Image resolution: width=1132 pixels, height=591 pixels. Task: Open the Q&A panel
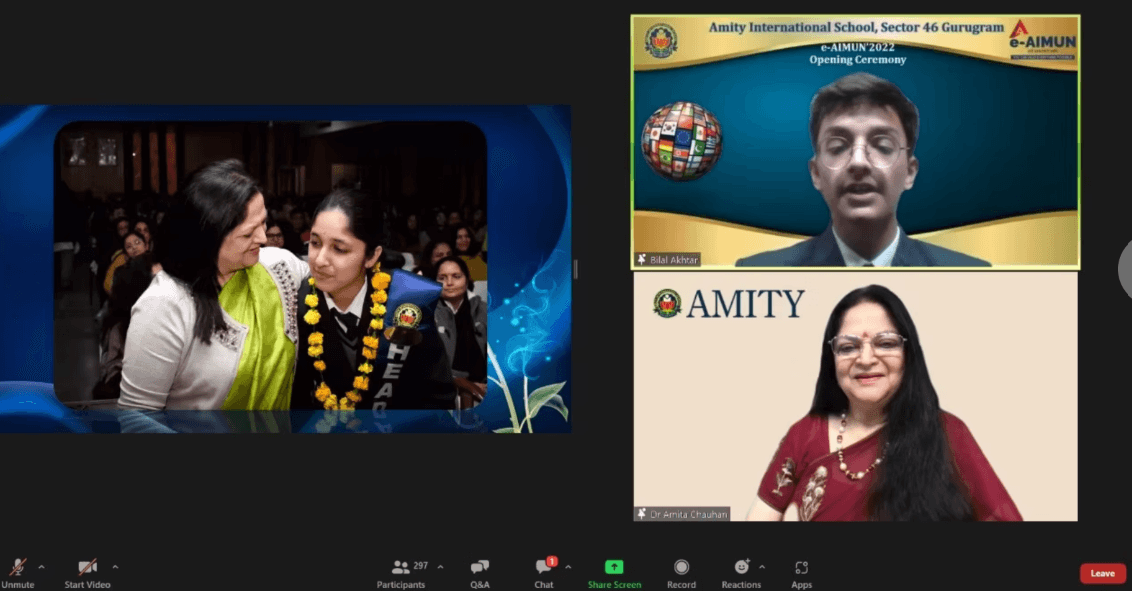tap(479, 573)
